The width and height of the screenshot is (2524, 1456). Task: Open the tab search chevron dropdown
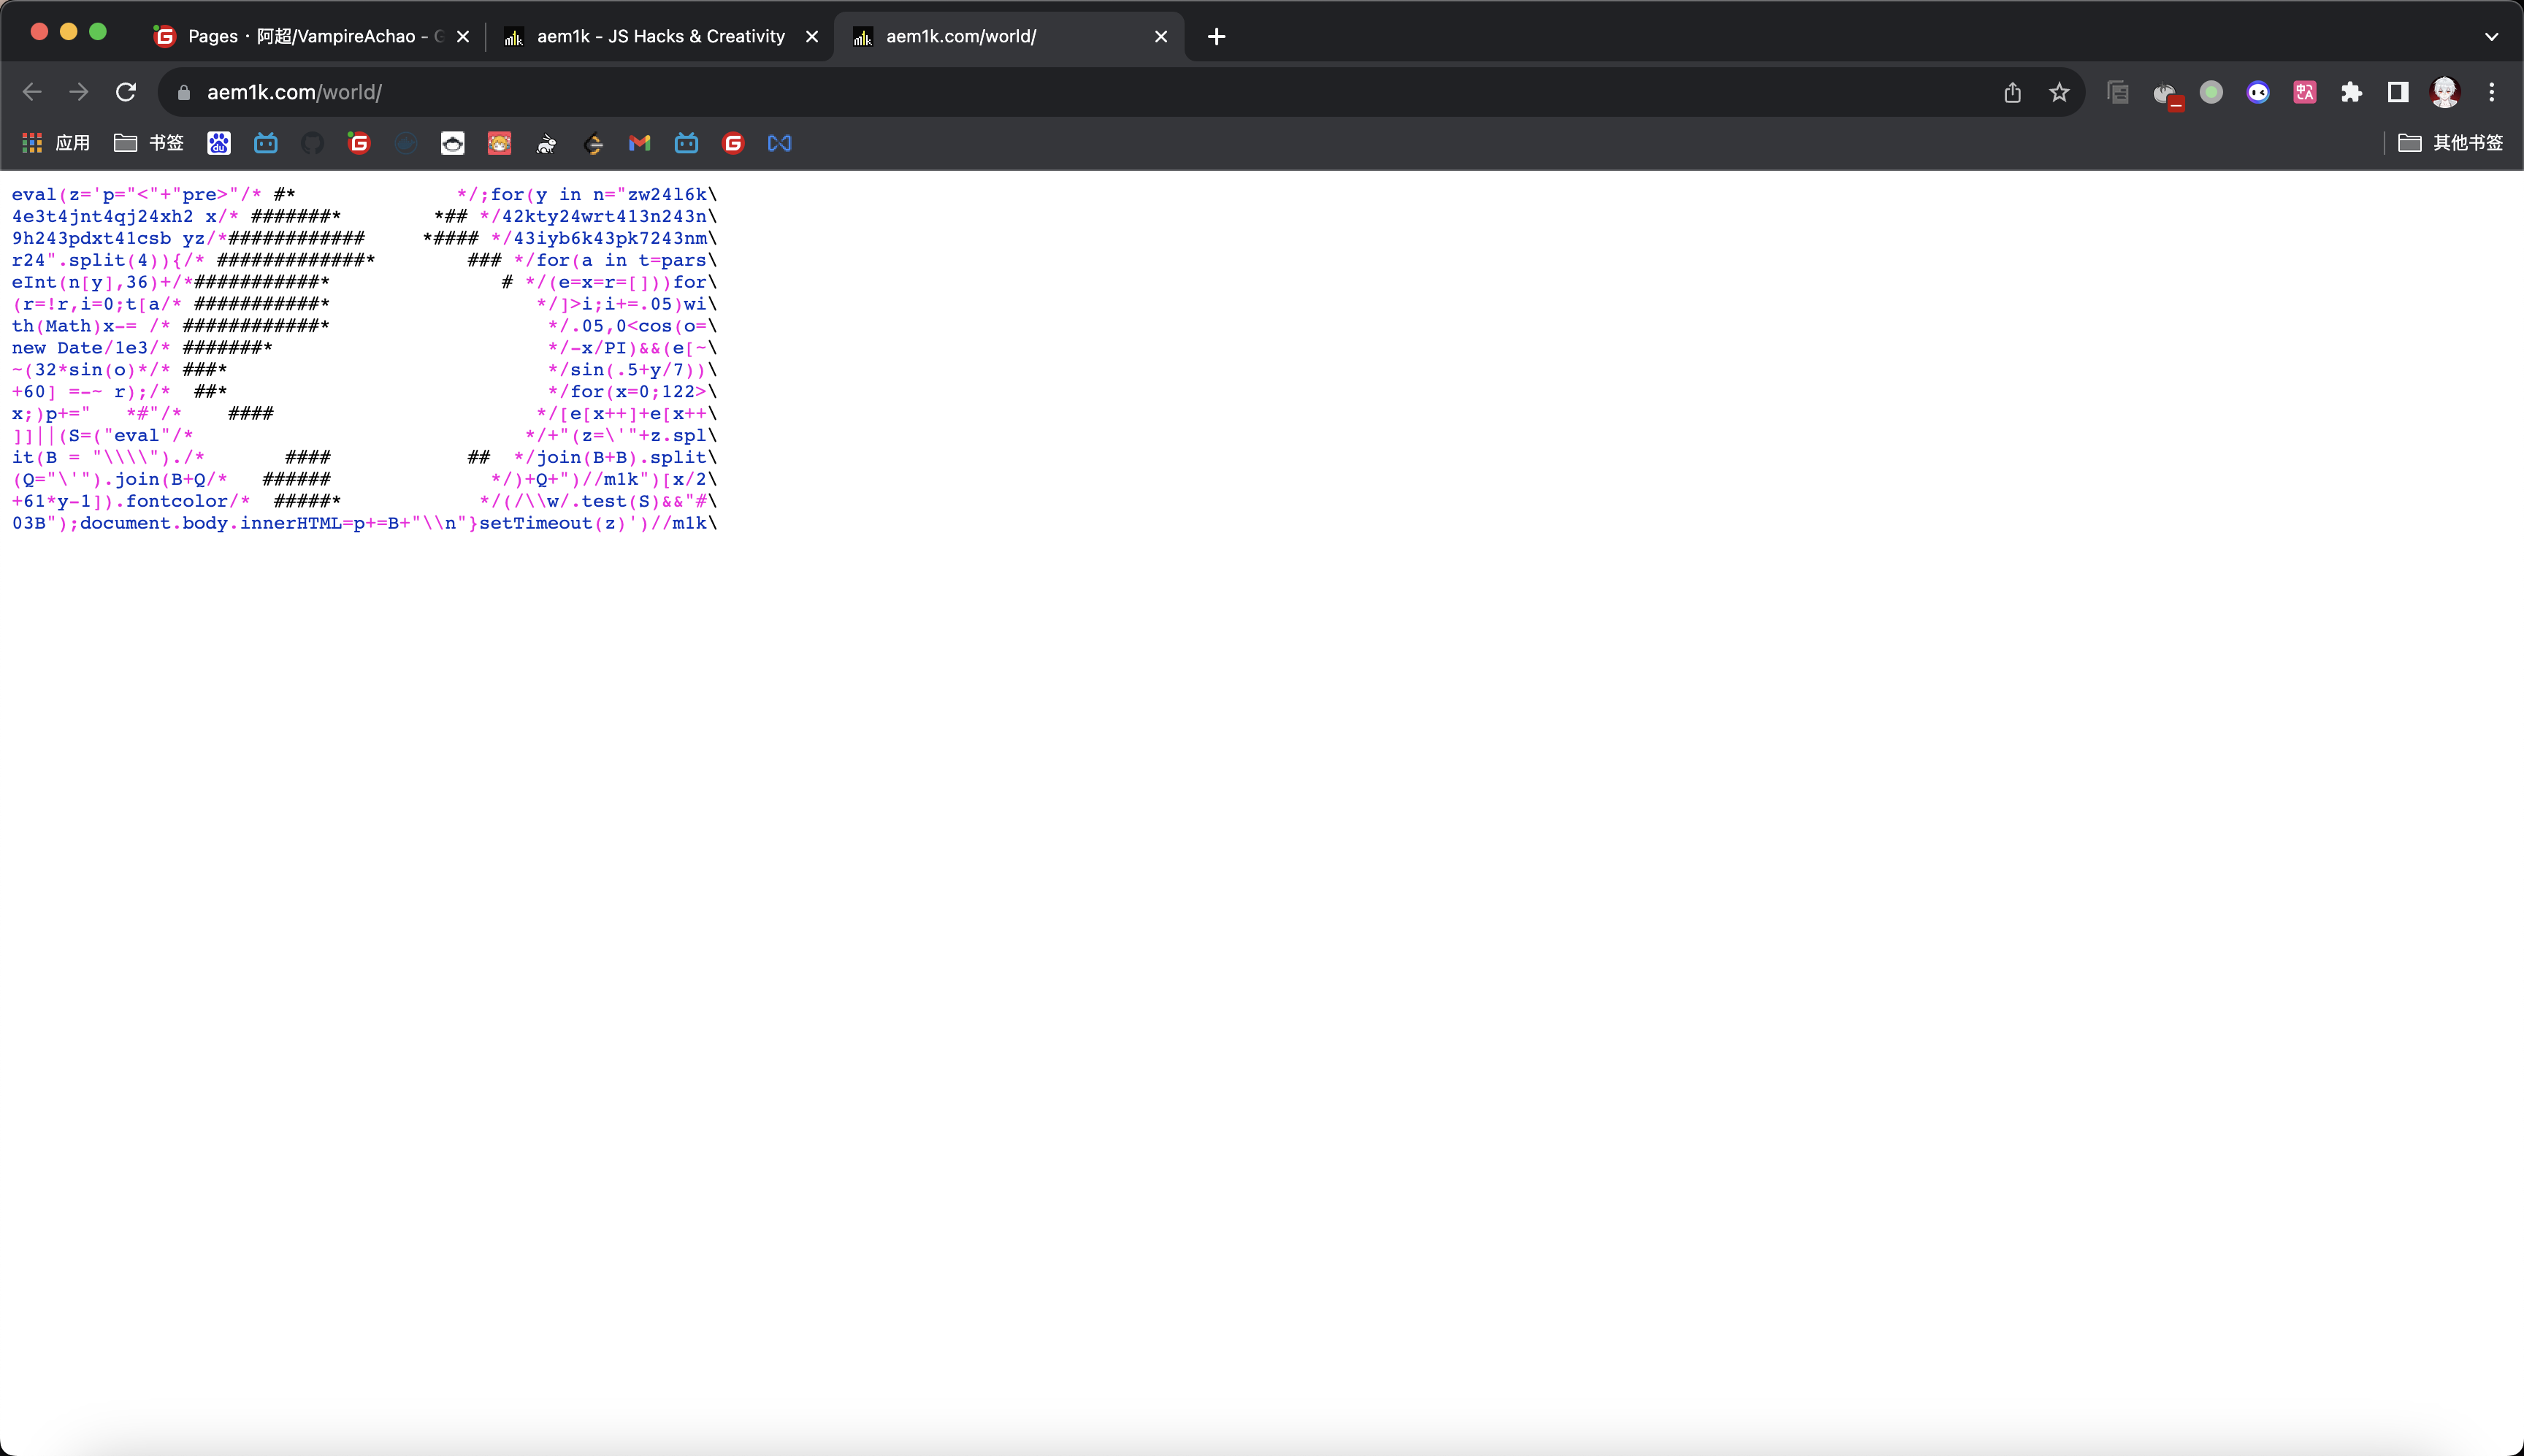2491,36
